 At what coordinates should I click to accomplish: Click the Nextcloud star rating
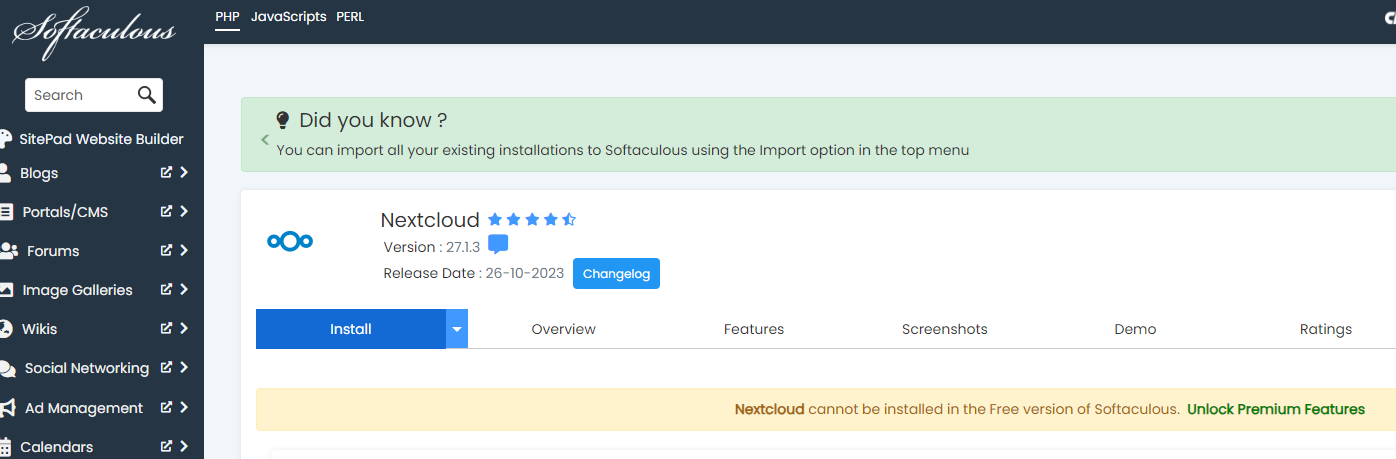click(x=531, y=220)
